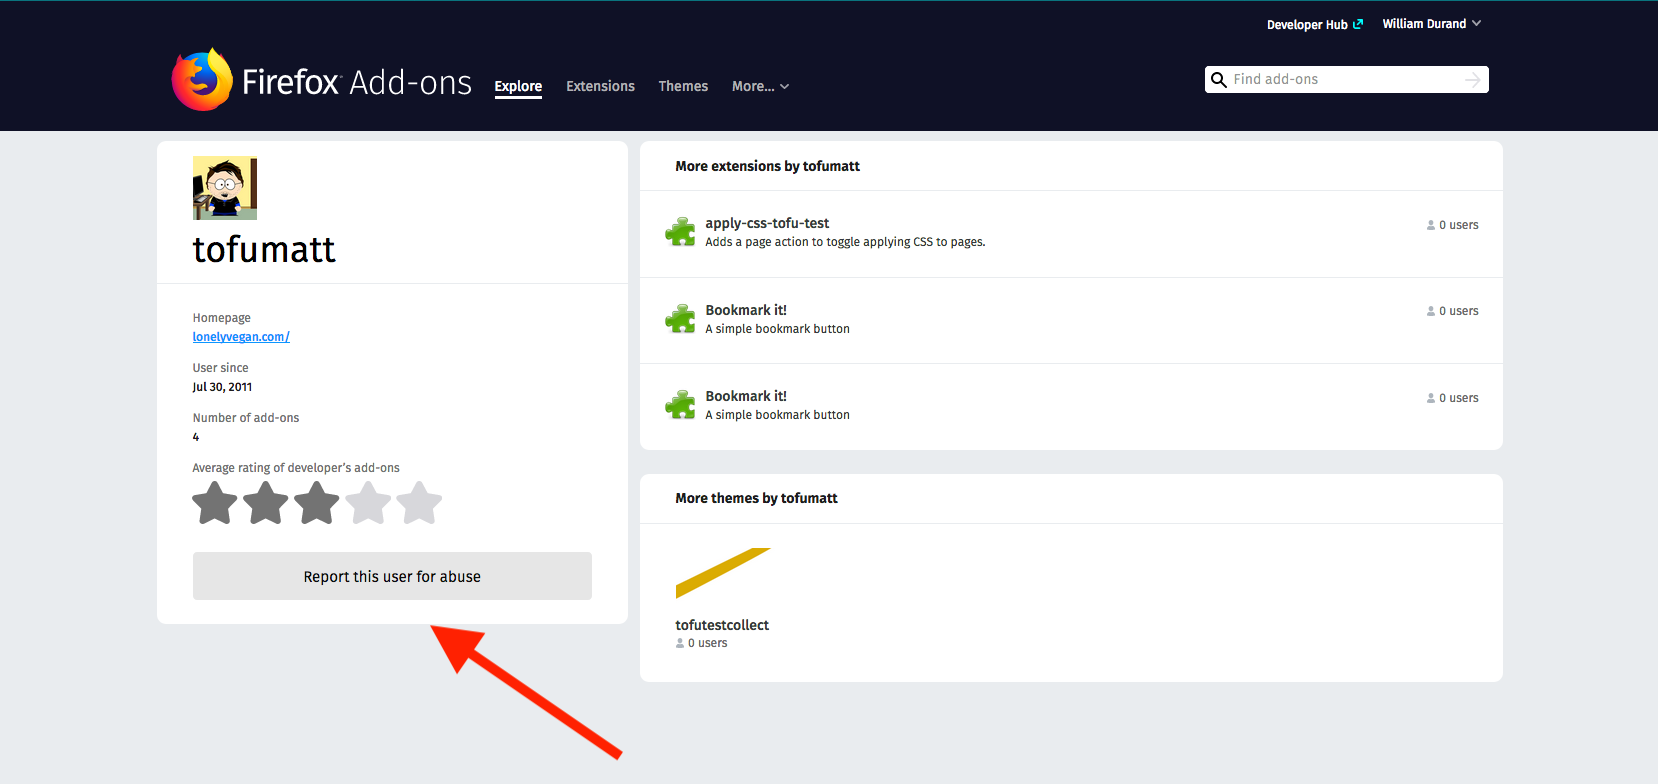This screenshot has width=1658, height=784.
Task: Expand the William Durand account menu
Action: click(x=1431, y=24)
